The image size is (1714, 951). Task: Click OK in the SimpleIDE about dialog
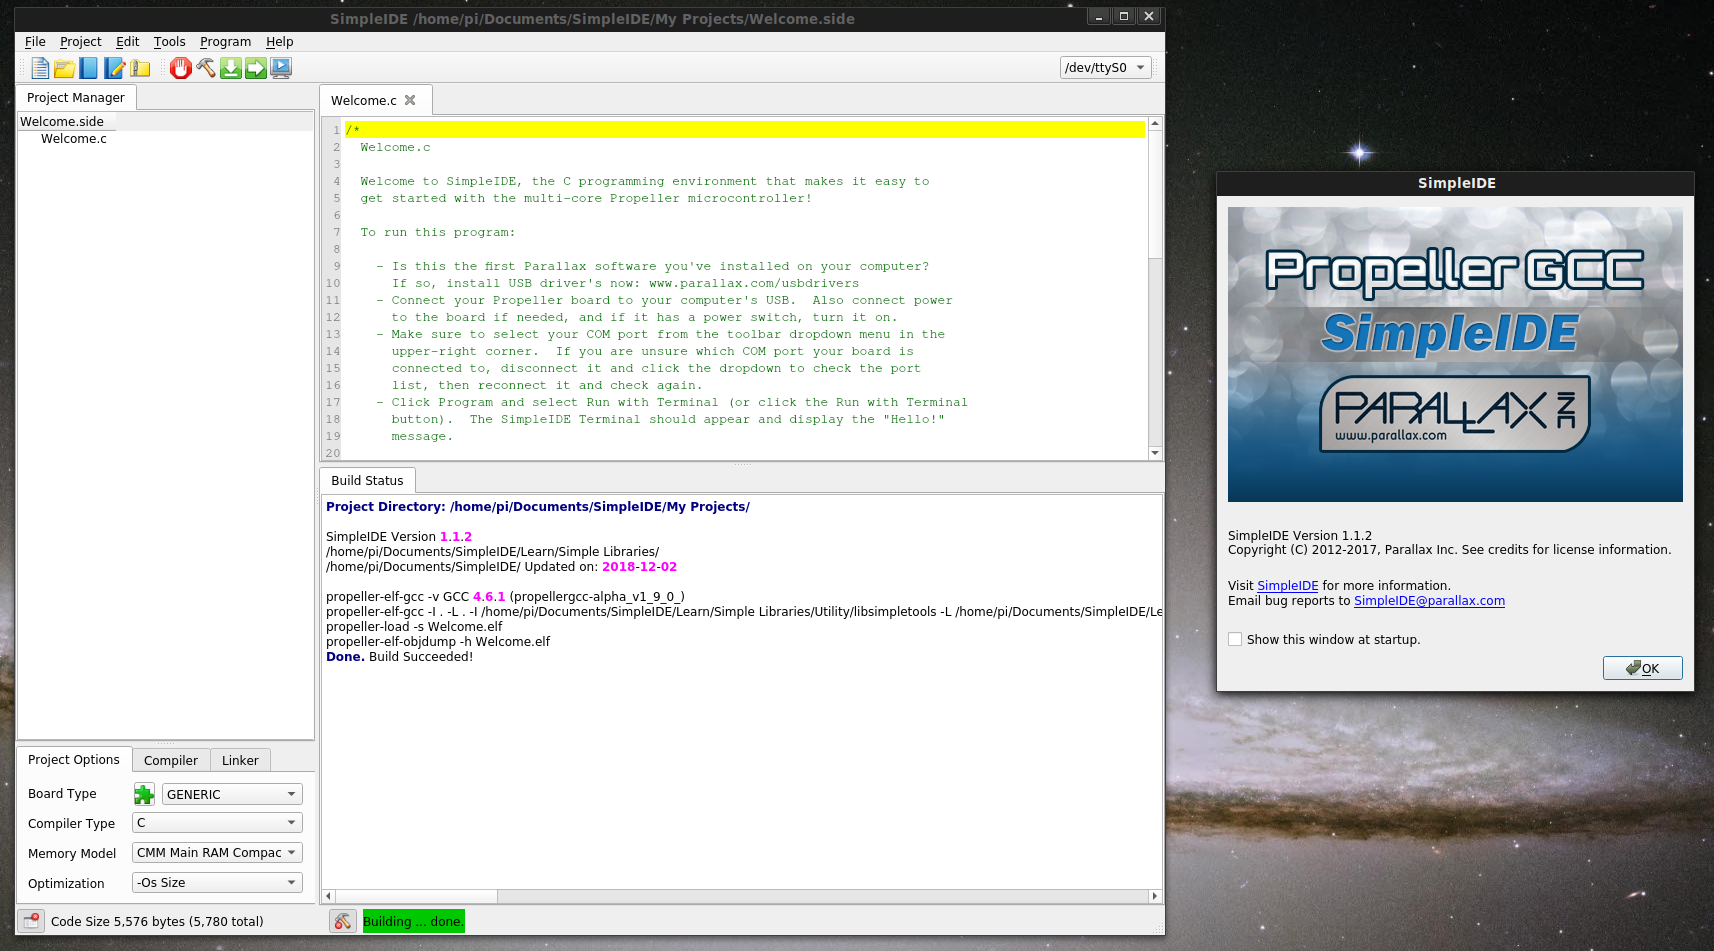click(1642, 668)
